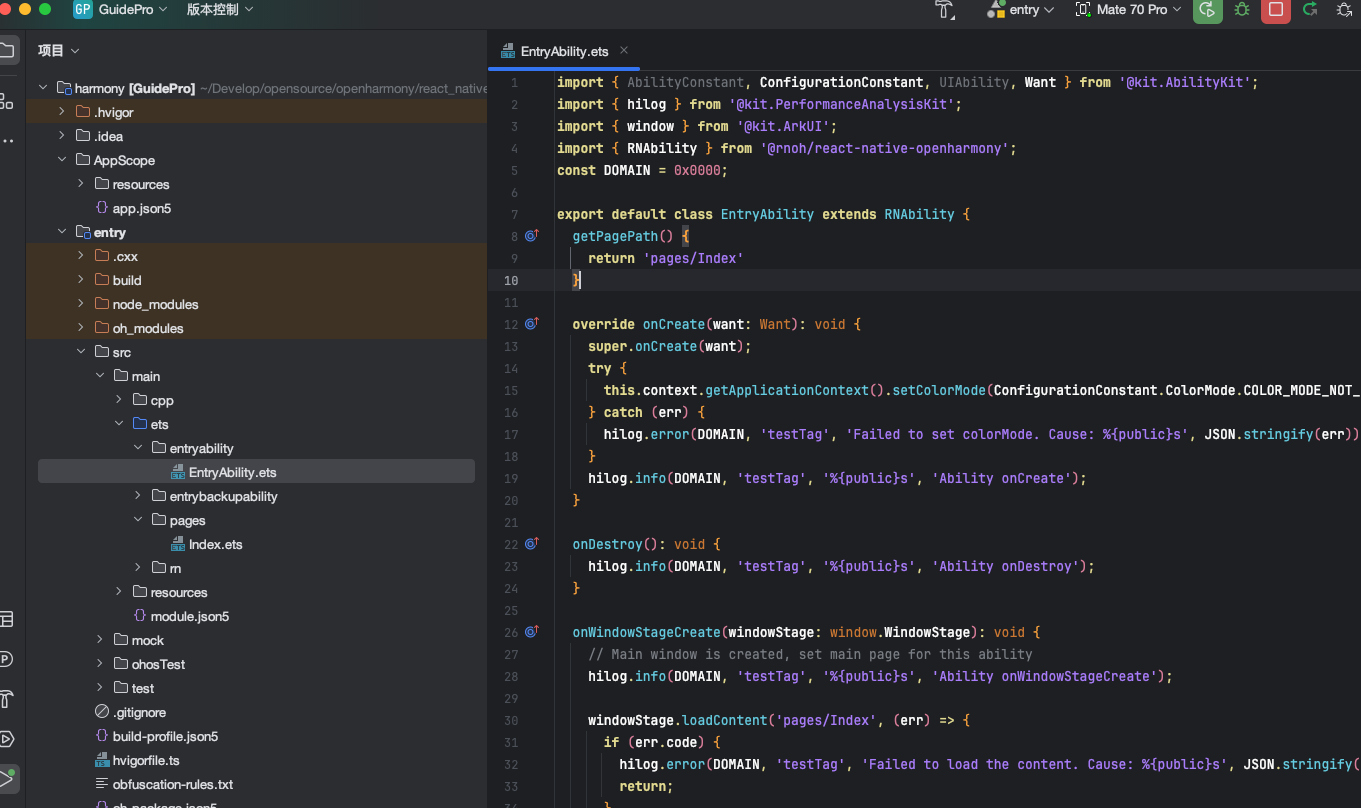This screenshot has width=1361, height=808.
Task: Collapse the src folder
Action: point(81,352)
